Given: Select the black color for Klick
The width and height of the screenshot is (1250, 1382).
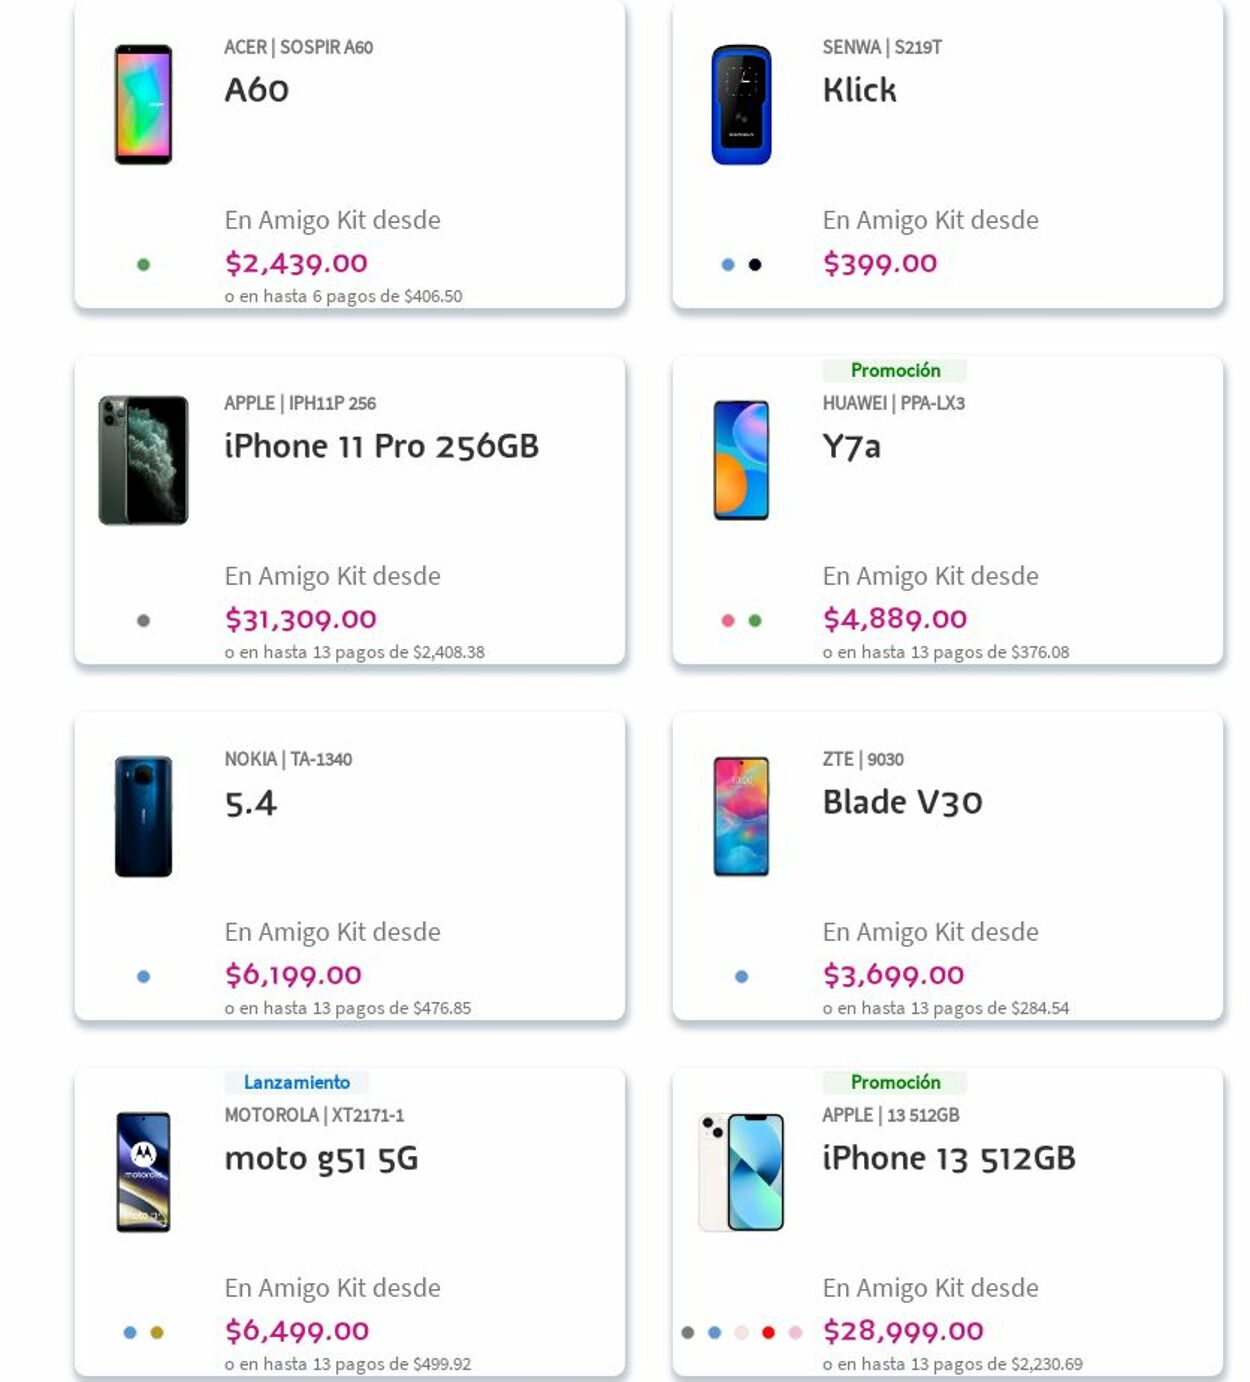Looking at the screenshot, I should pos(755,265).
